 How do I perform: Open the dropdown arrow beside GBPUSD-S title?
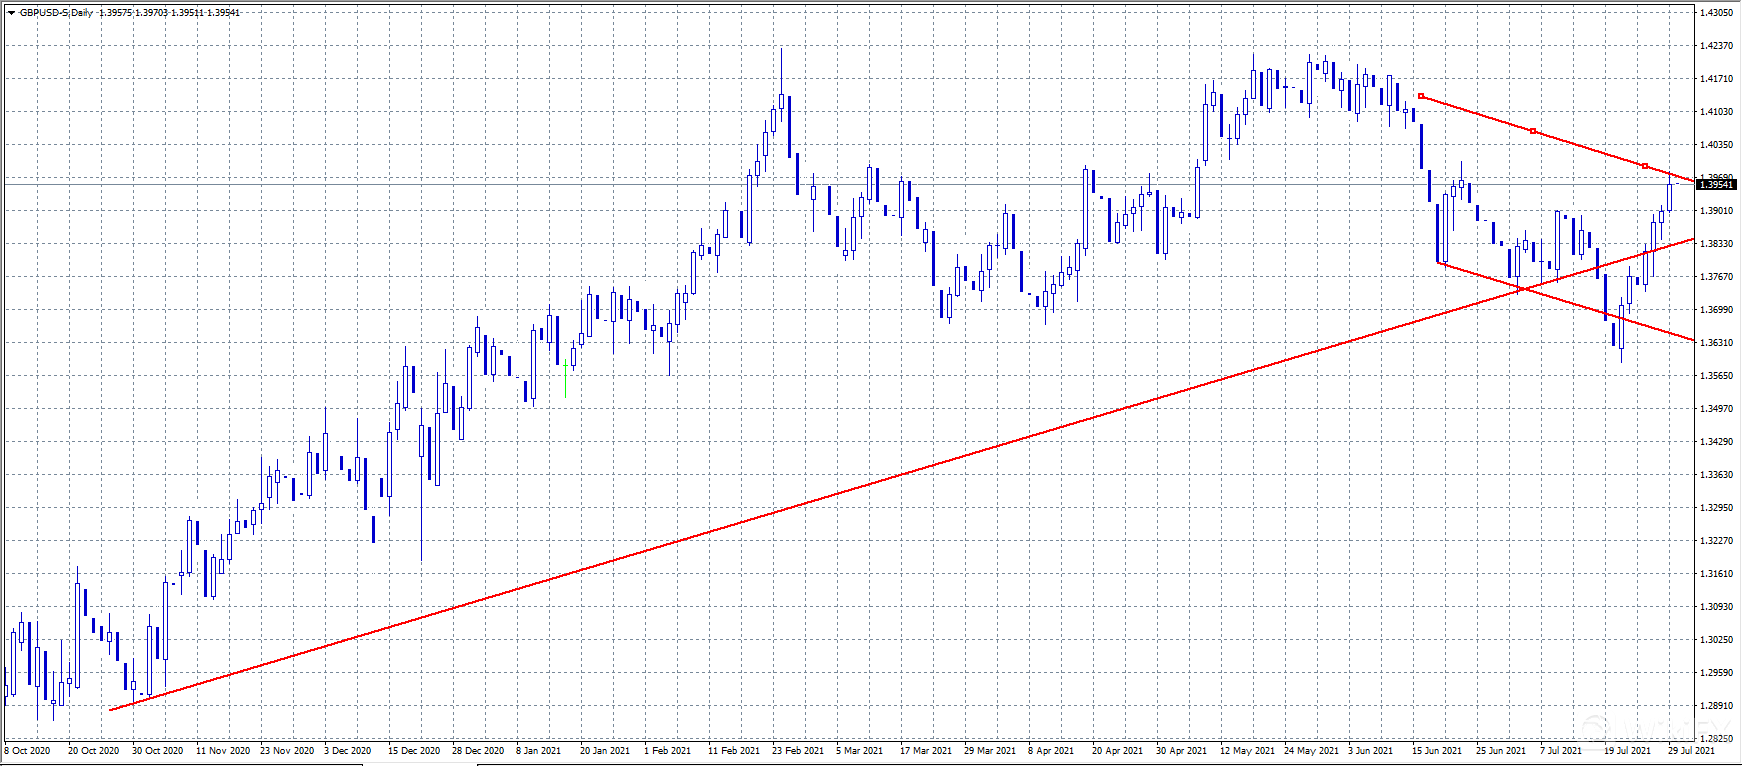[x=11, y=13]
